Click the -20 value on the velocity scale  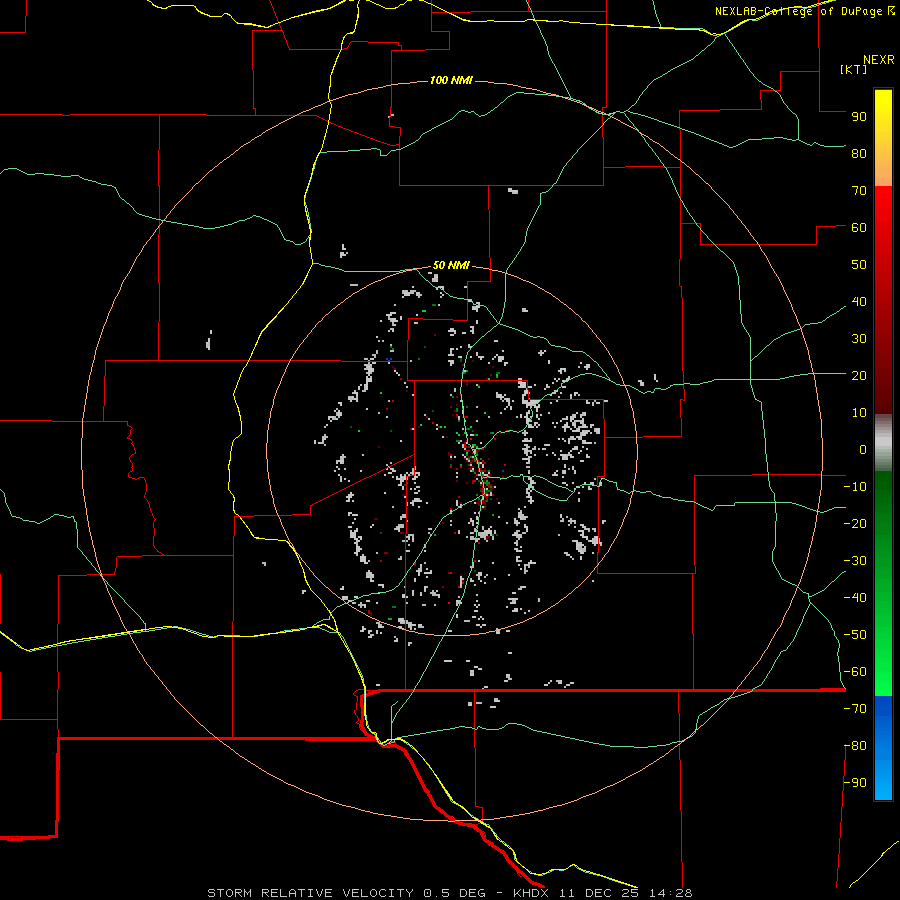tap(855, 523)
